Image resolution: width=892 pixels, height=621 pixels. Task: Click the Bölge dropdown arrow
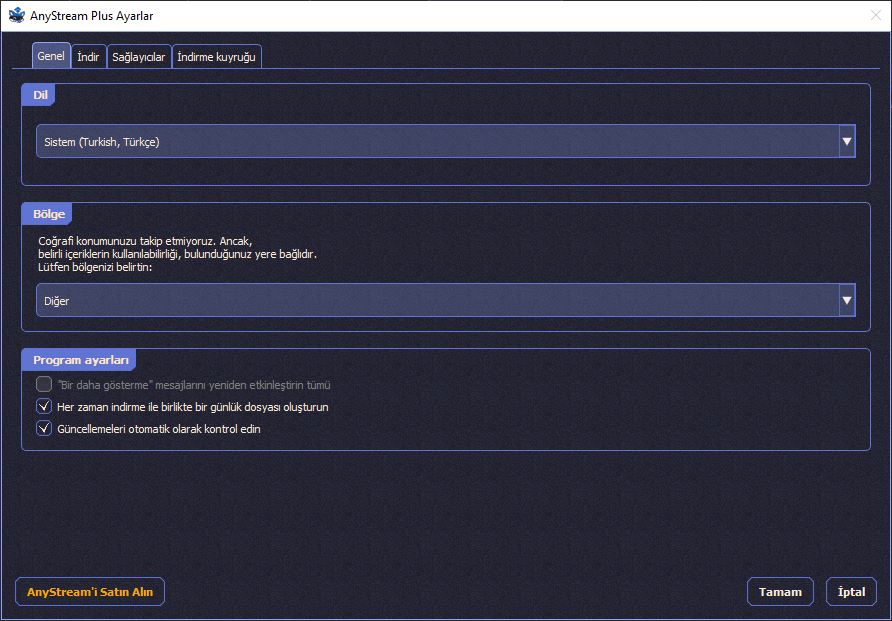coord(846,300)
